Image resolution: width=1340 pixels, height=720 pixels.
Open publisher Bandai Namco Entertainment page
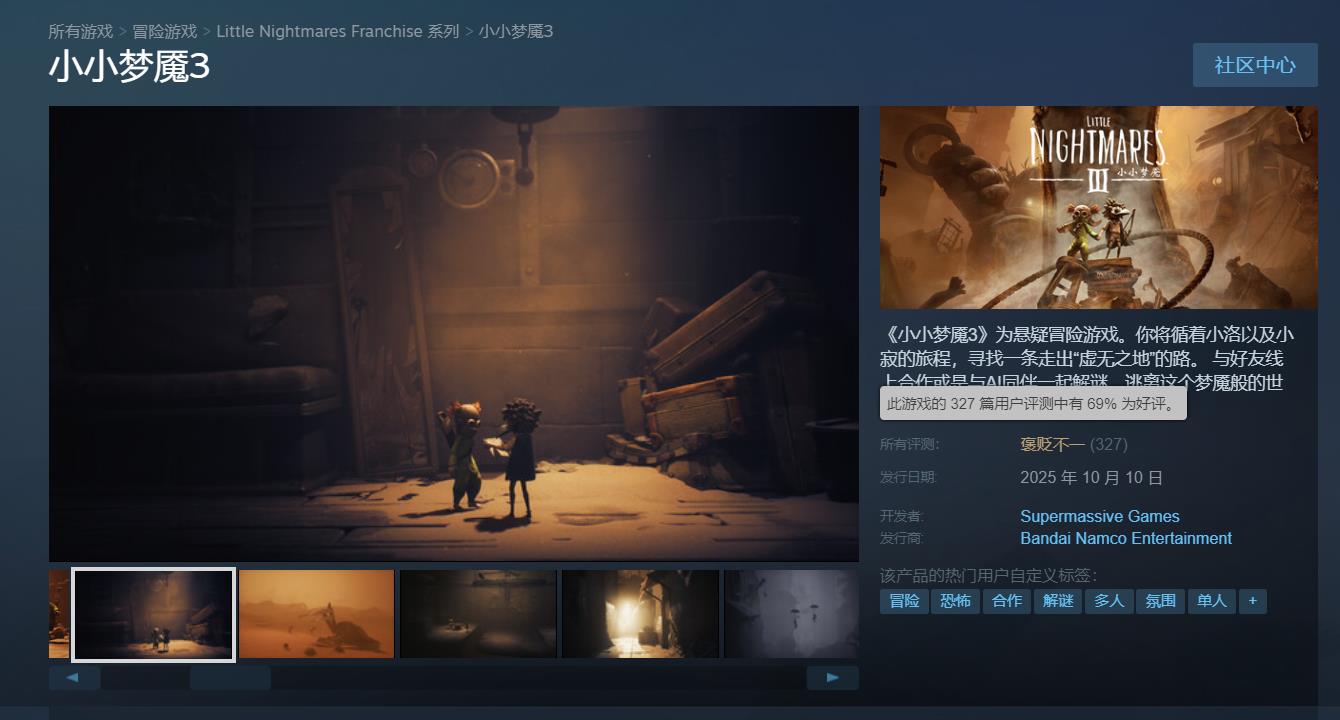[x=1125, y=538]
